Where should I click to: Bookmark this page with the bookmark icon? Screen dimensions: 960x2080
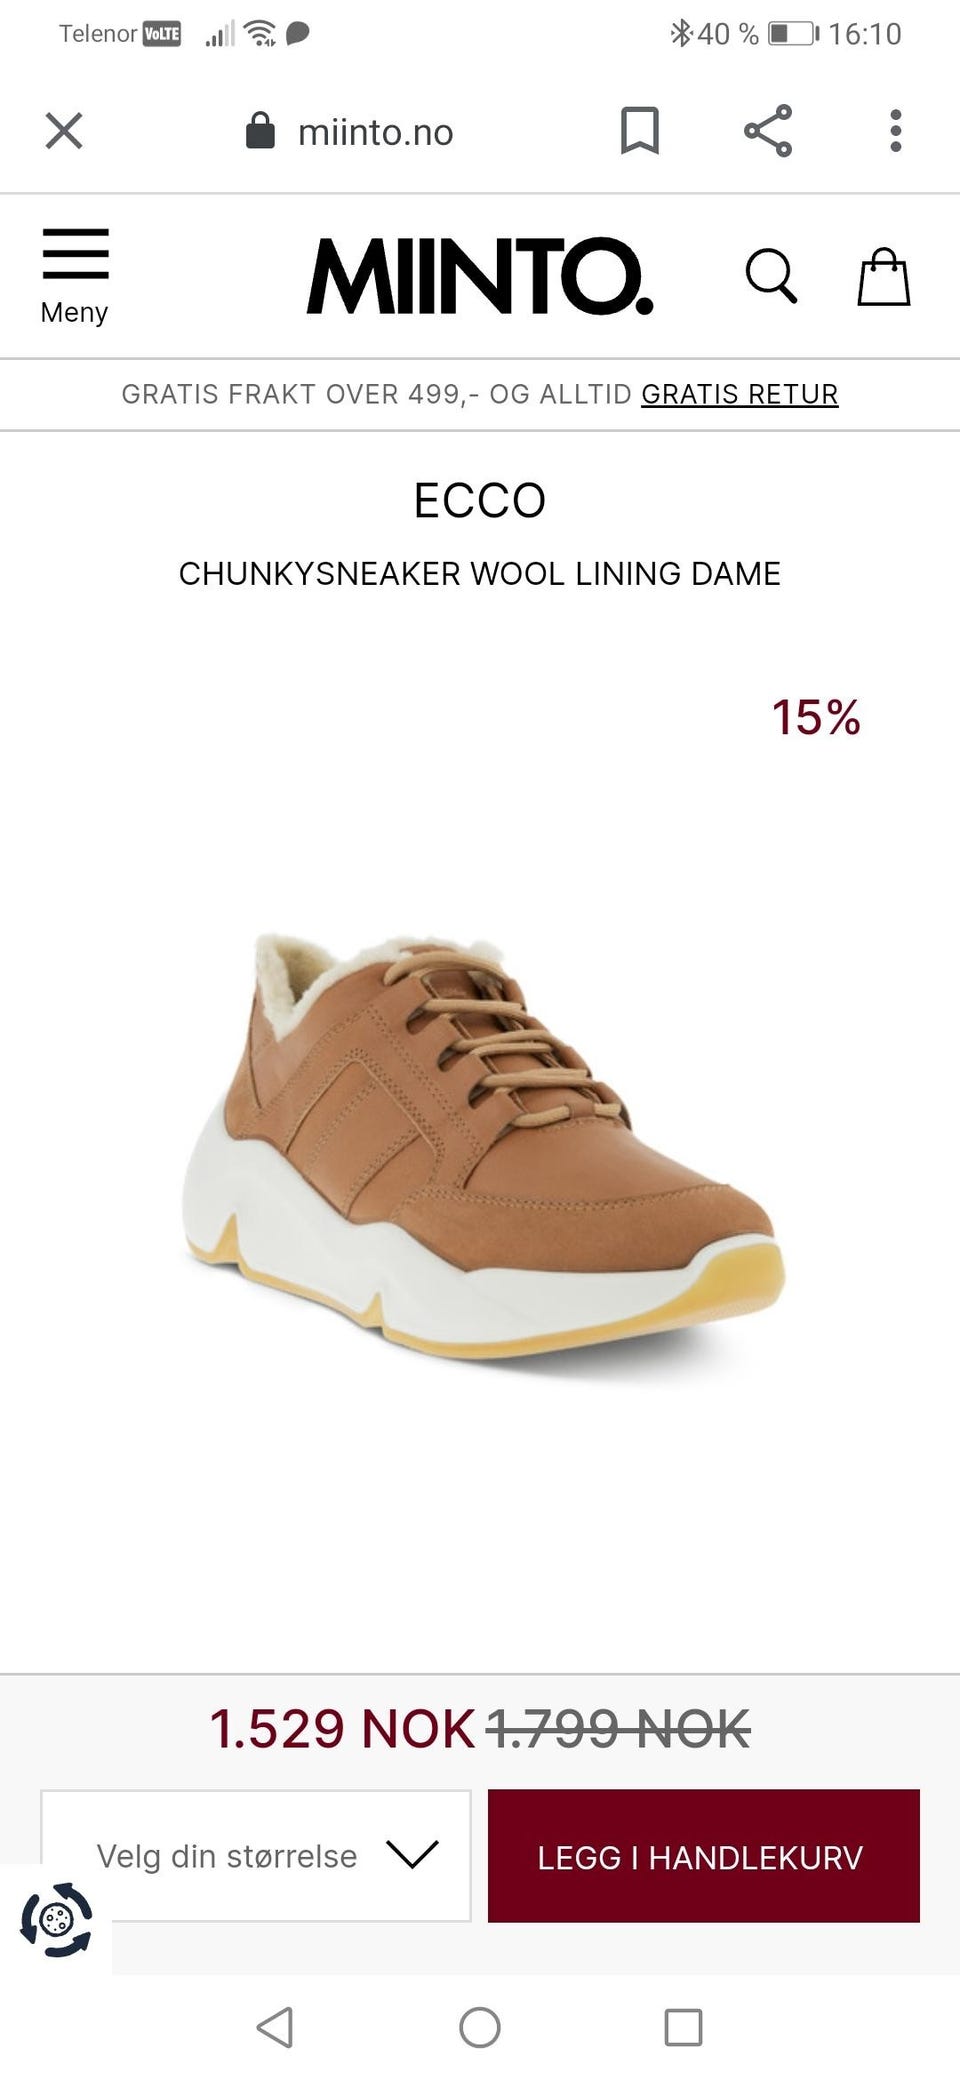click(640, 131)
